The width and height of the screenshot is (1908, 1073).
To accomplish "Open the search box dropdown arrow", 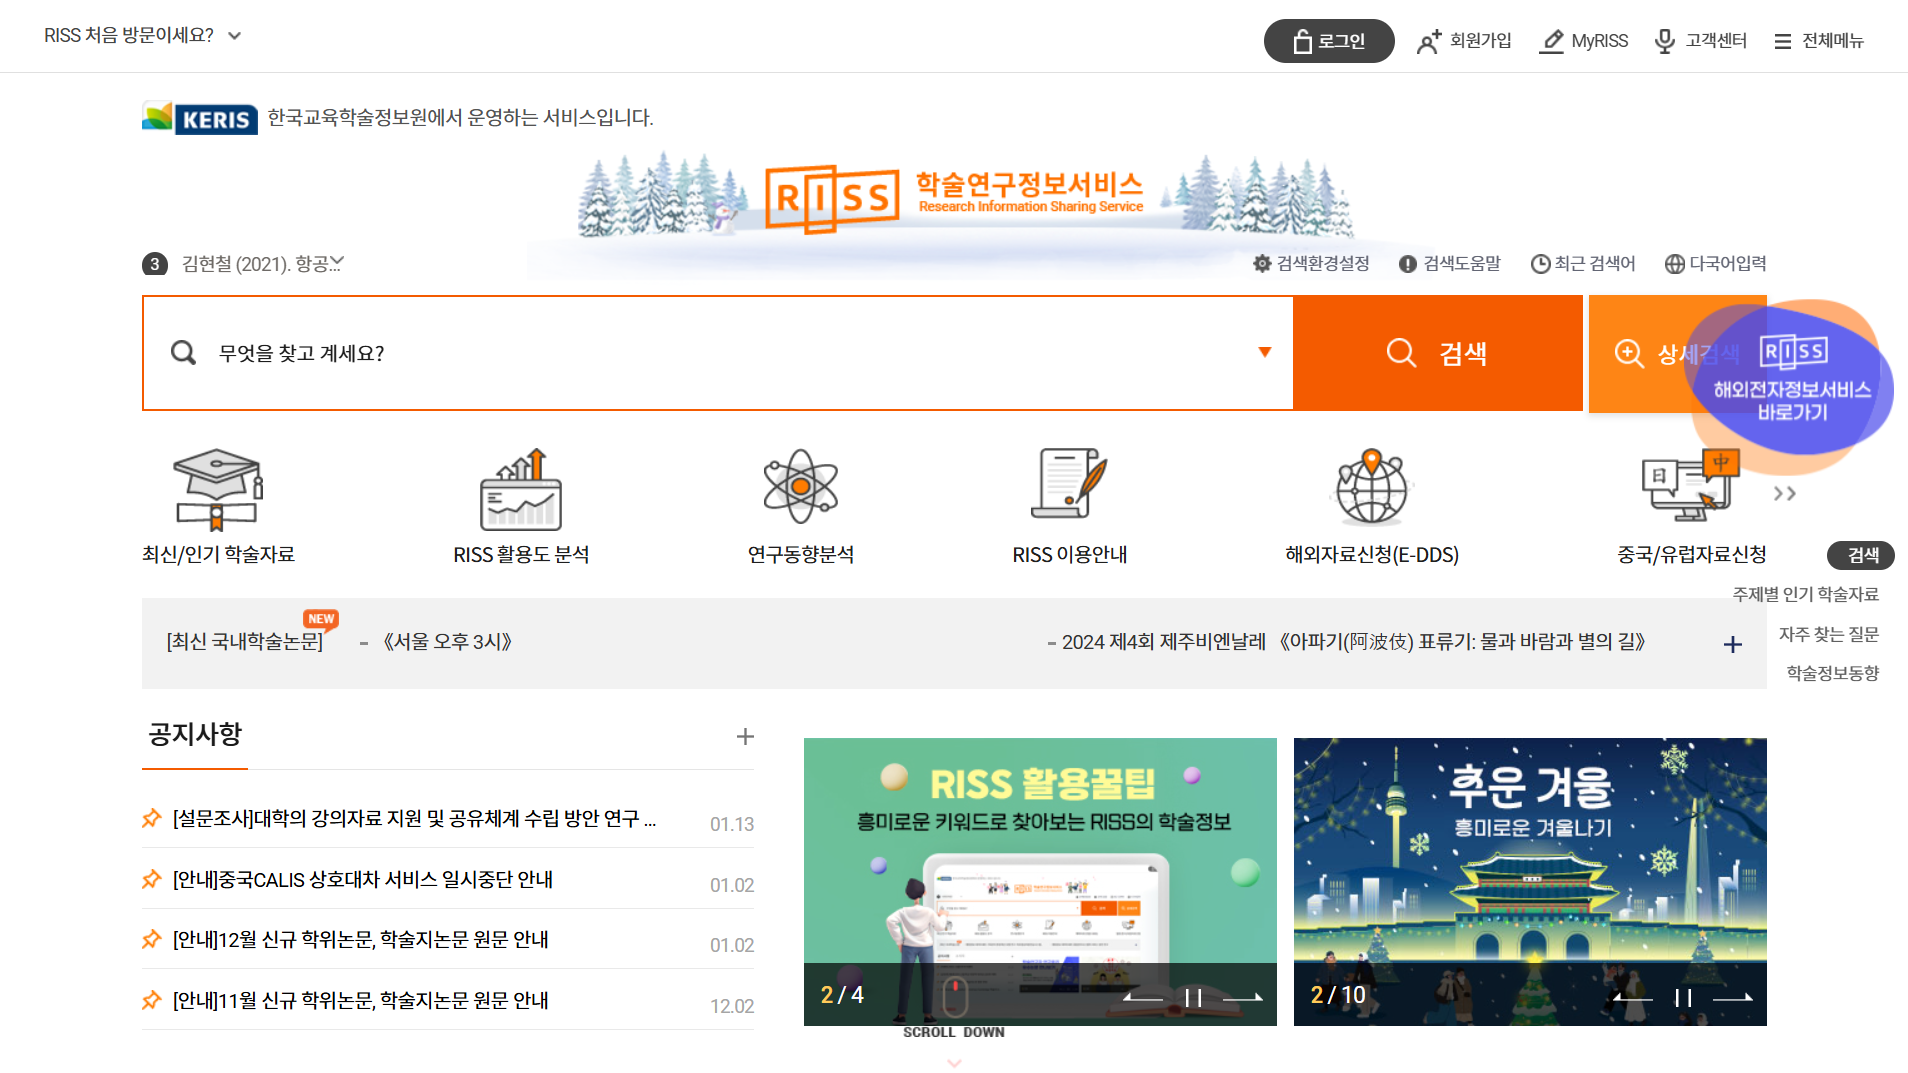I will pos(1265,352).
